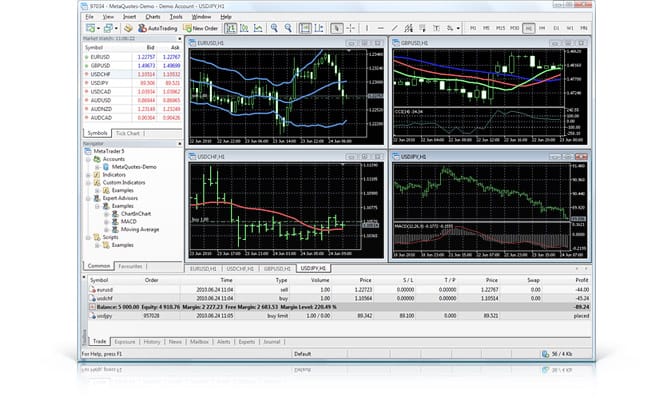Switch chart to candlestick view icon
The image size is (665, 400).
(245, 28)
